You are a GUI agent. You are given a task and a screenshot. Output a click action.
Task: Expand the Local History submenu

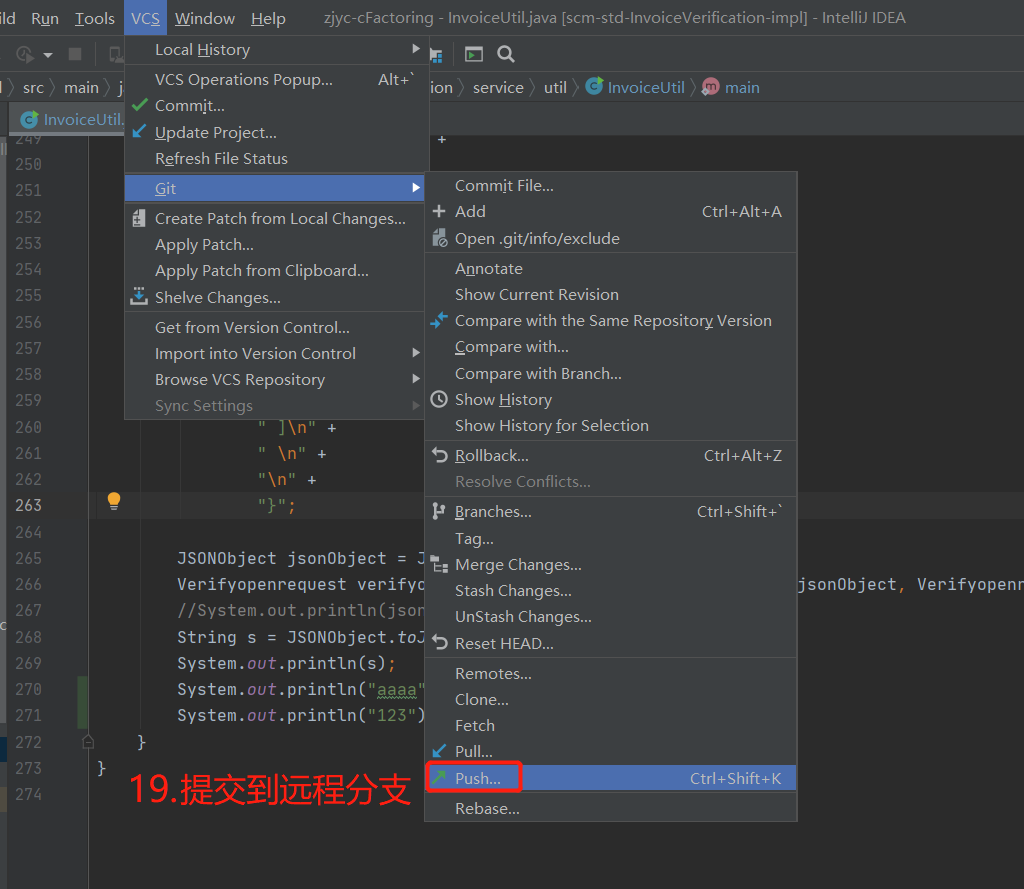pos(275,50)
